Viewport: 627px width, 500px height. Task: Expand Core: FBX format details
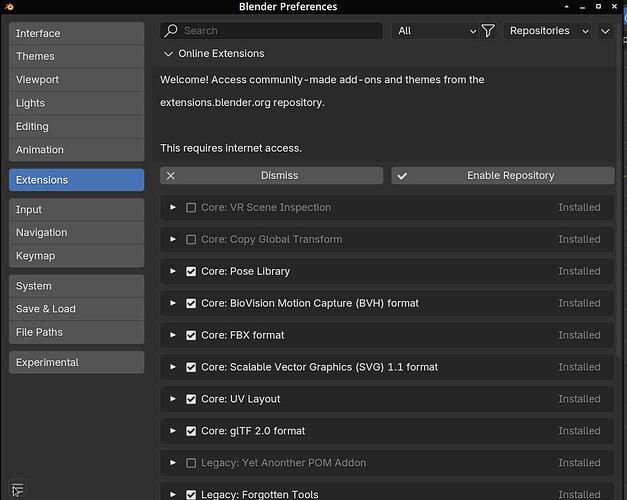tap(173, 335)
